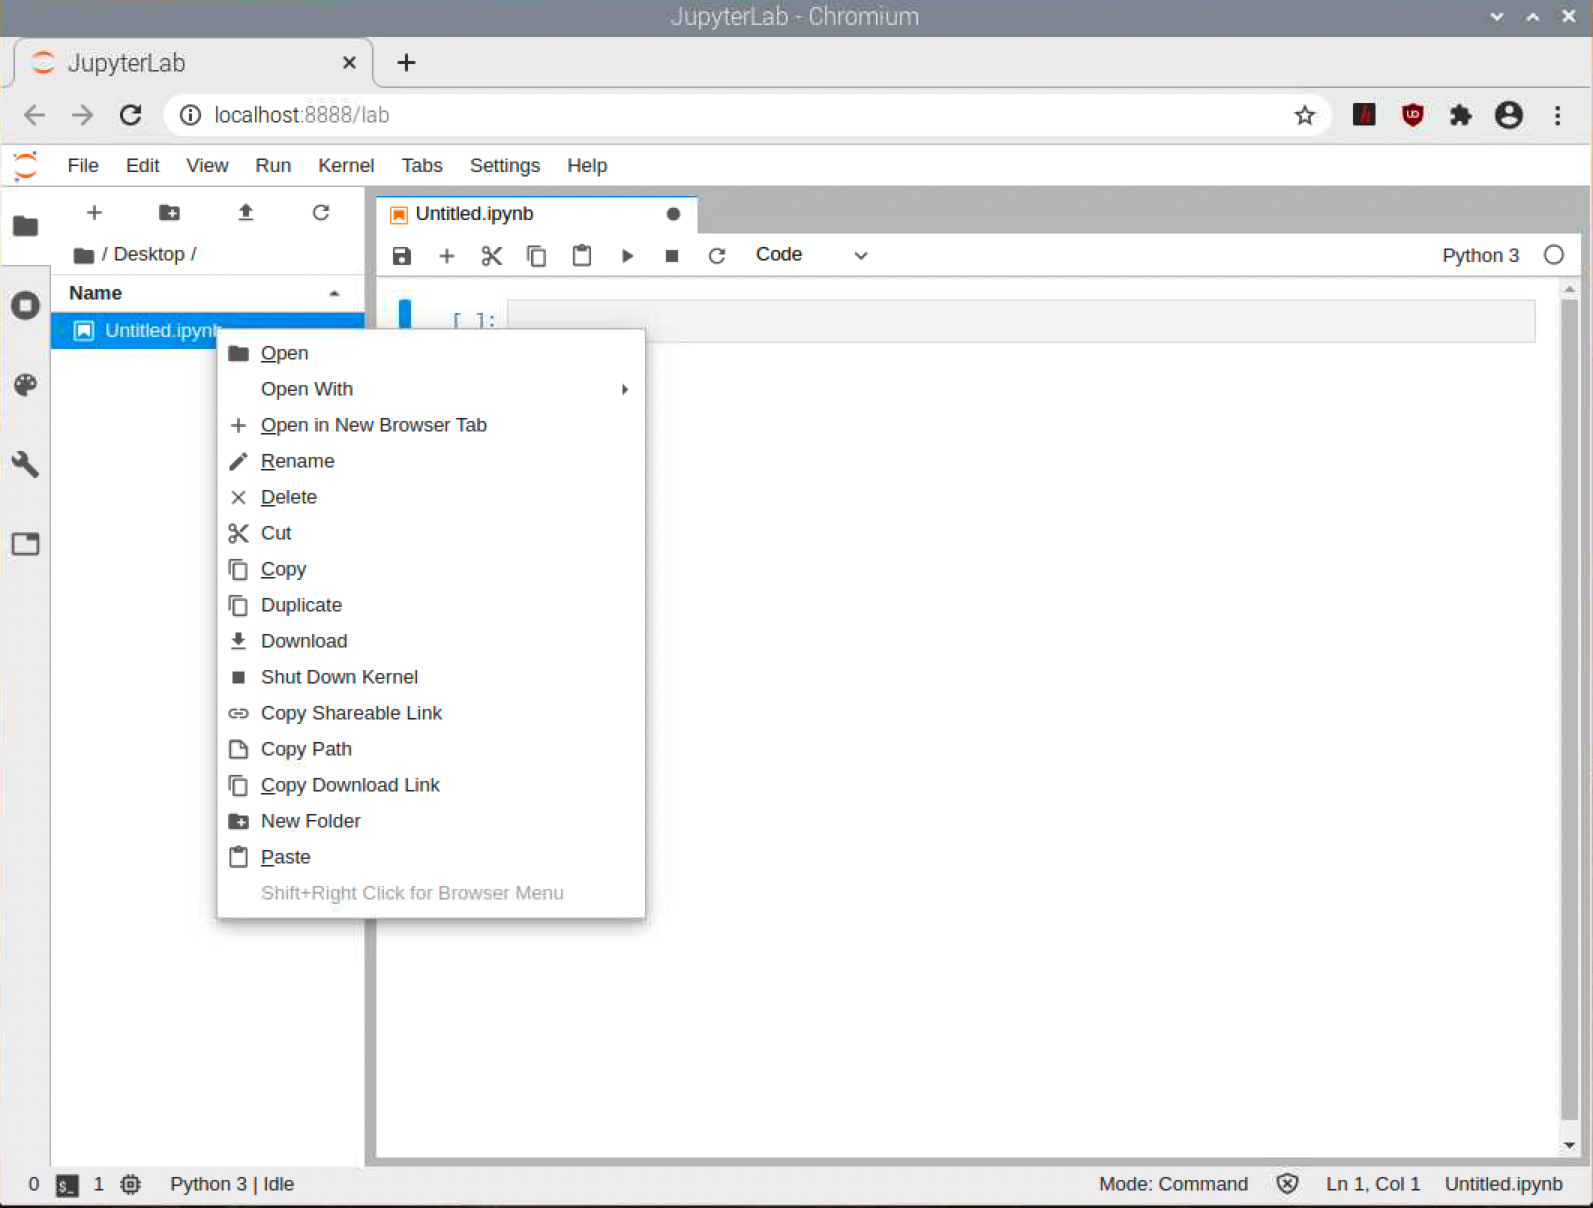Image resolution: width=1593 pixels, height=1208 pixels.
Task: Choose Copy Download Link
Action: (x=431, y=785)
